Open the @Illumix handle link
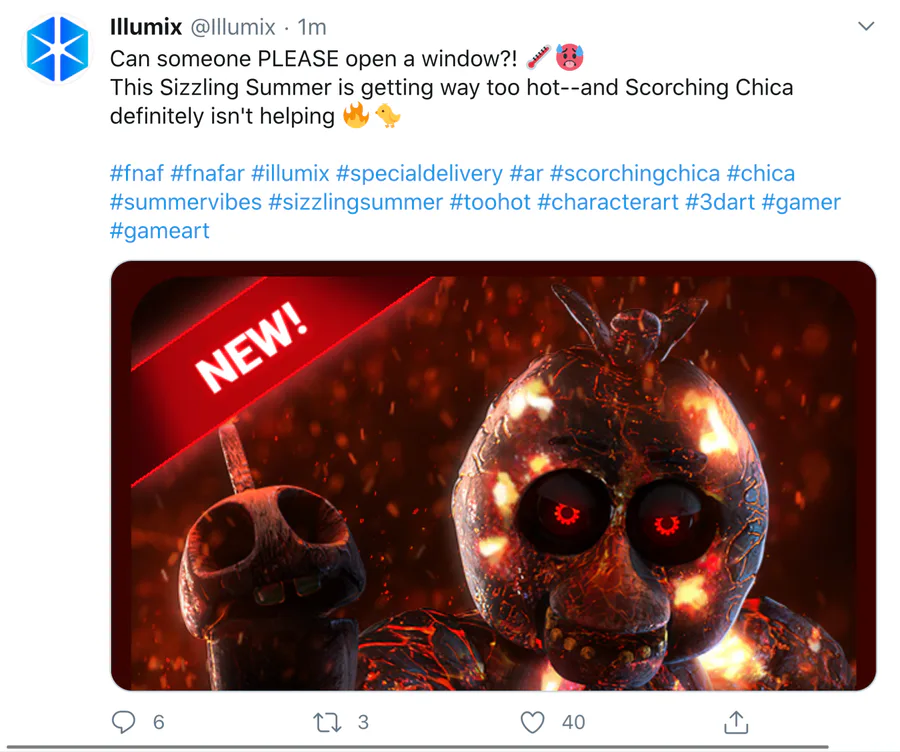Viewport: 900px width, 752px height. [232, 27]
